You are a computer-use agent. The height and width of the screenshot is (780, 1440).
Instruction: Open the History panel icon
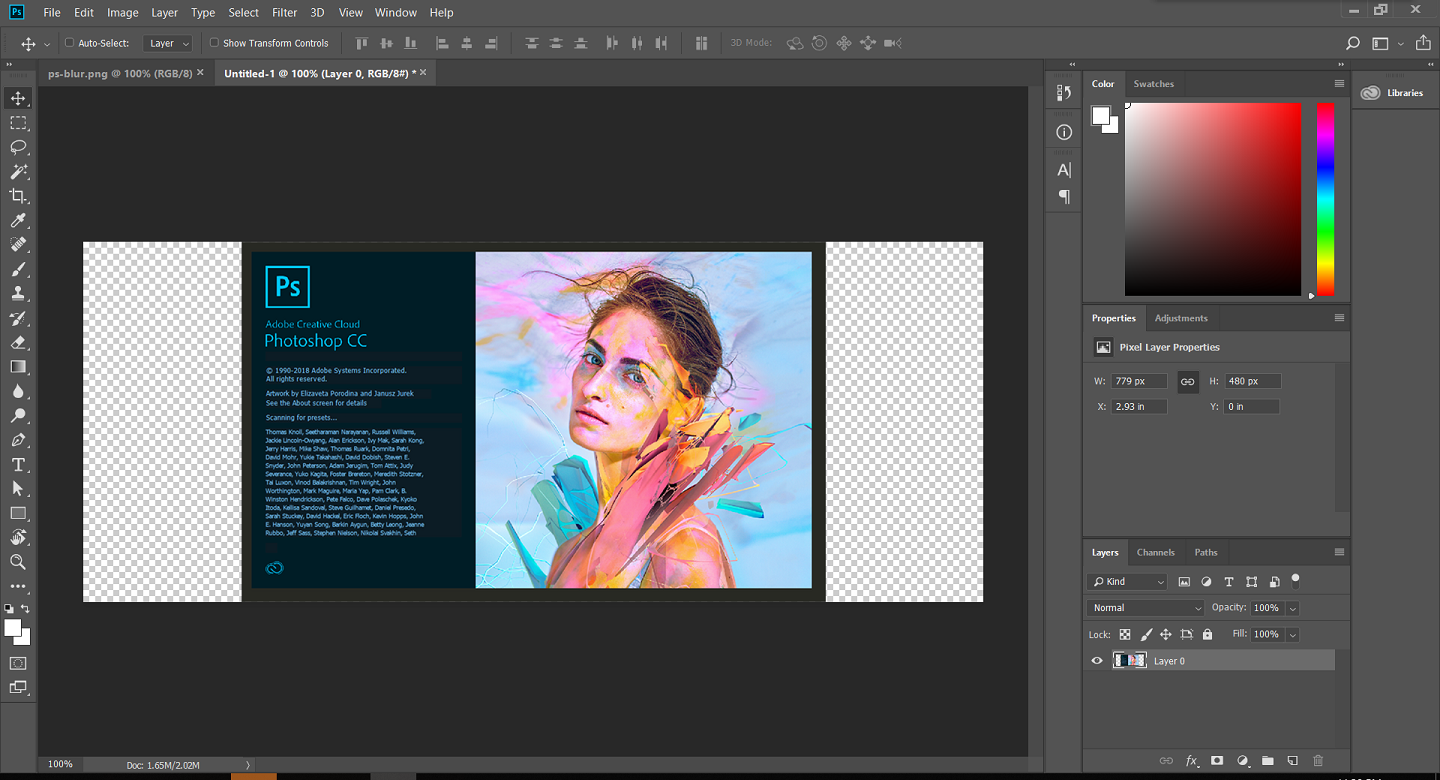pos(1064,93)
